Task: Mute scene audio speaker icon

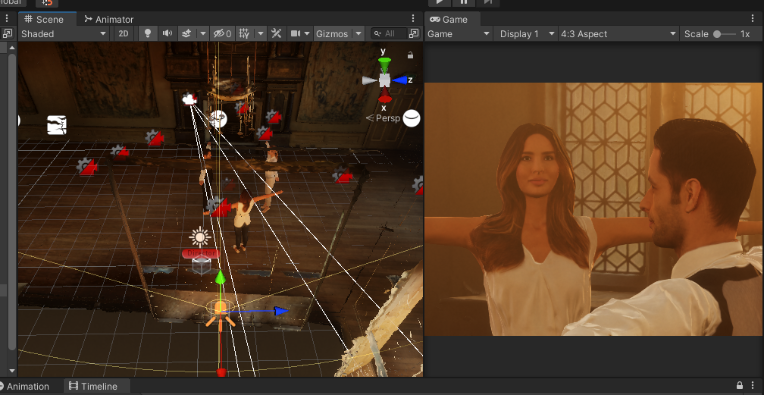Action: 167,34
